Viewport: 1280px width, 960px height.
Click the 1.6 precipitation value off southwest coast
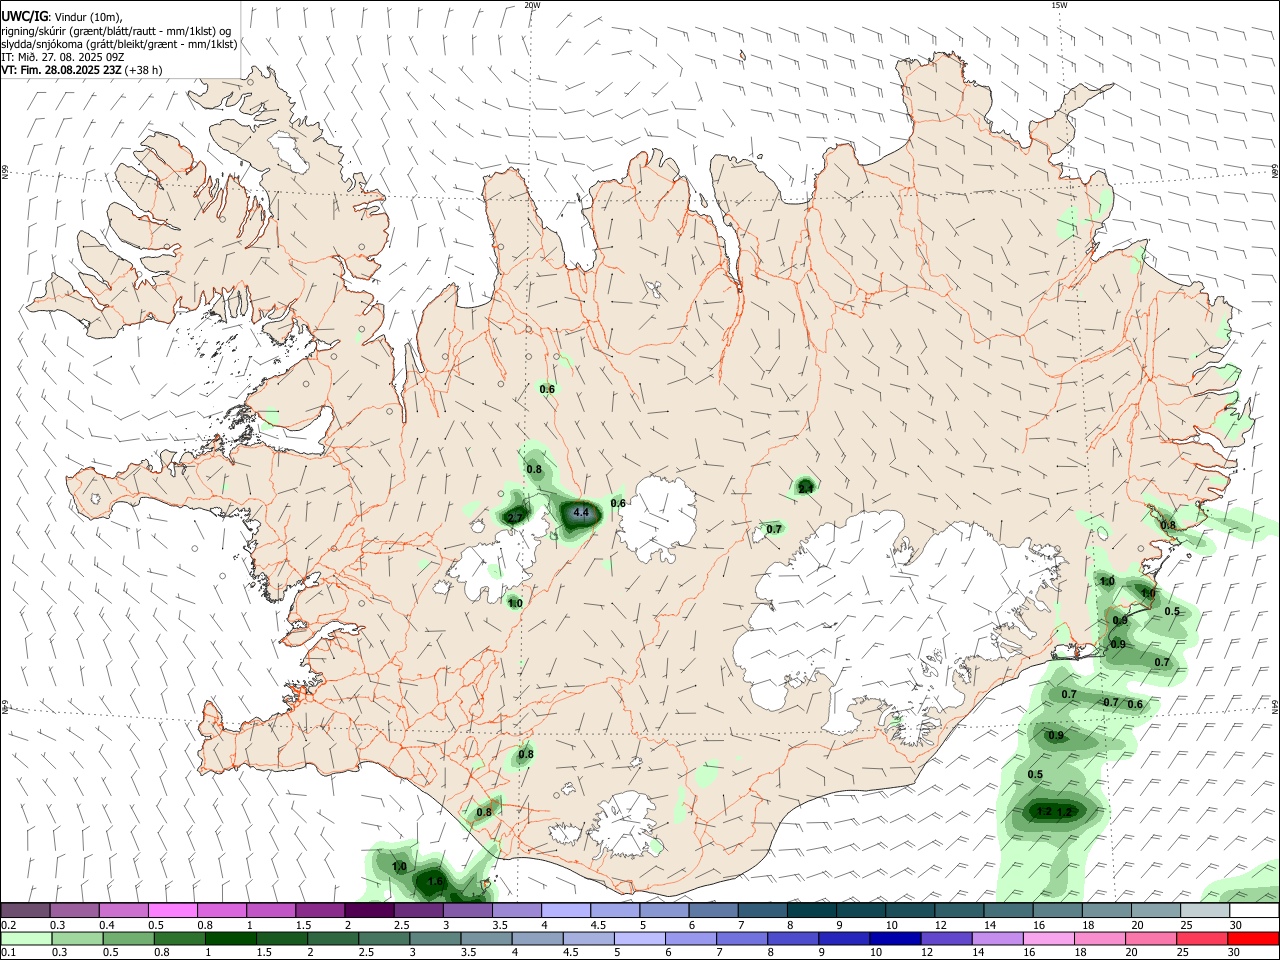tap(435, 881)
